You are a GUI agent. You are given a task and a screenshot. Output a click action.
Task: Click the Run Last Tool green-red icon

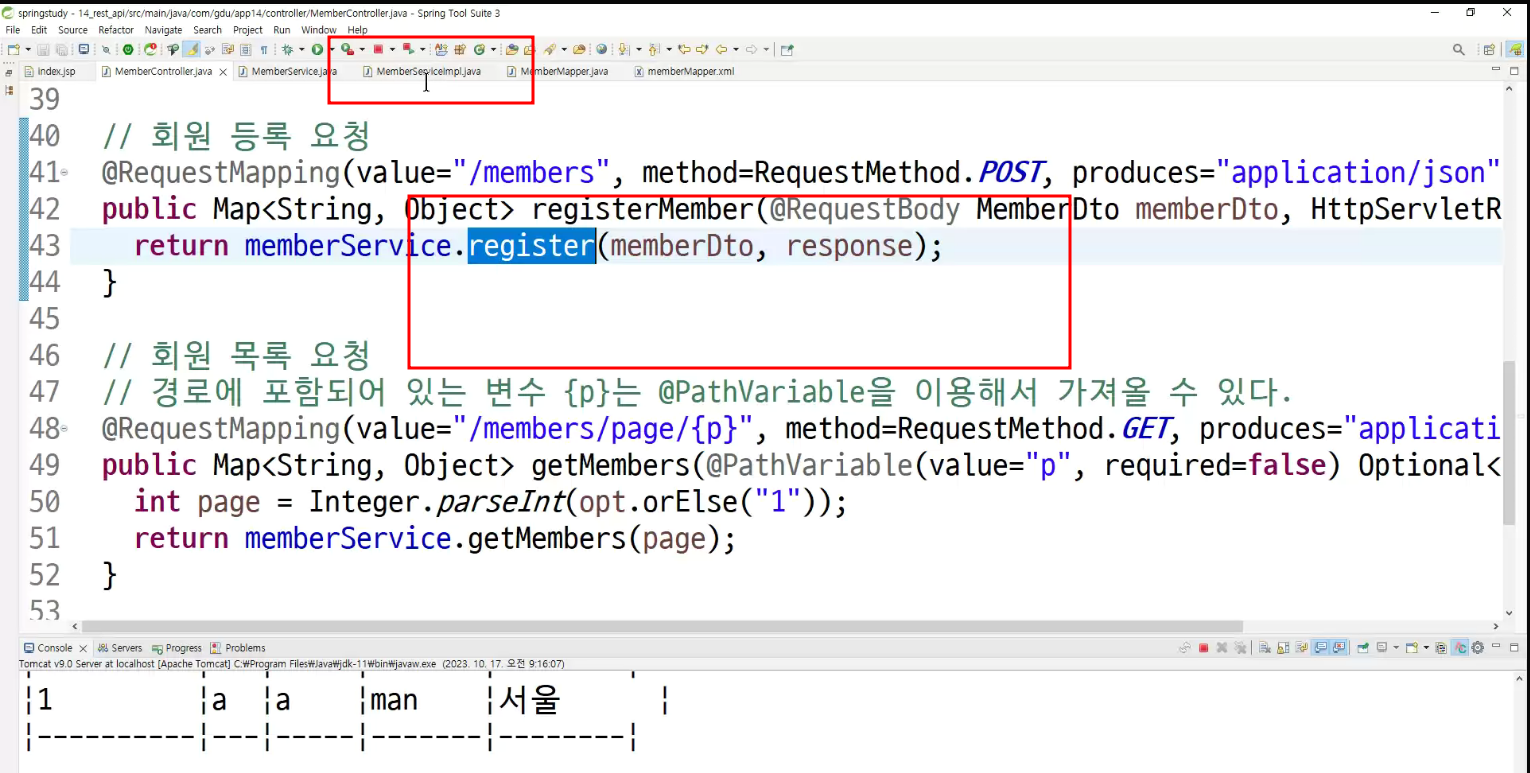click(x=347, y=49)
